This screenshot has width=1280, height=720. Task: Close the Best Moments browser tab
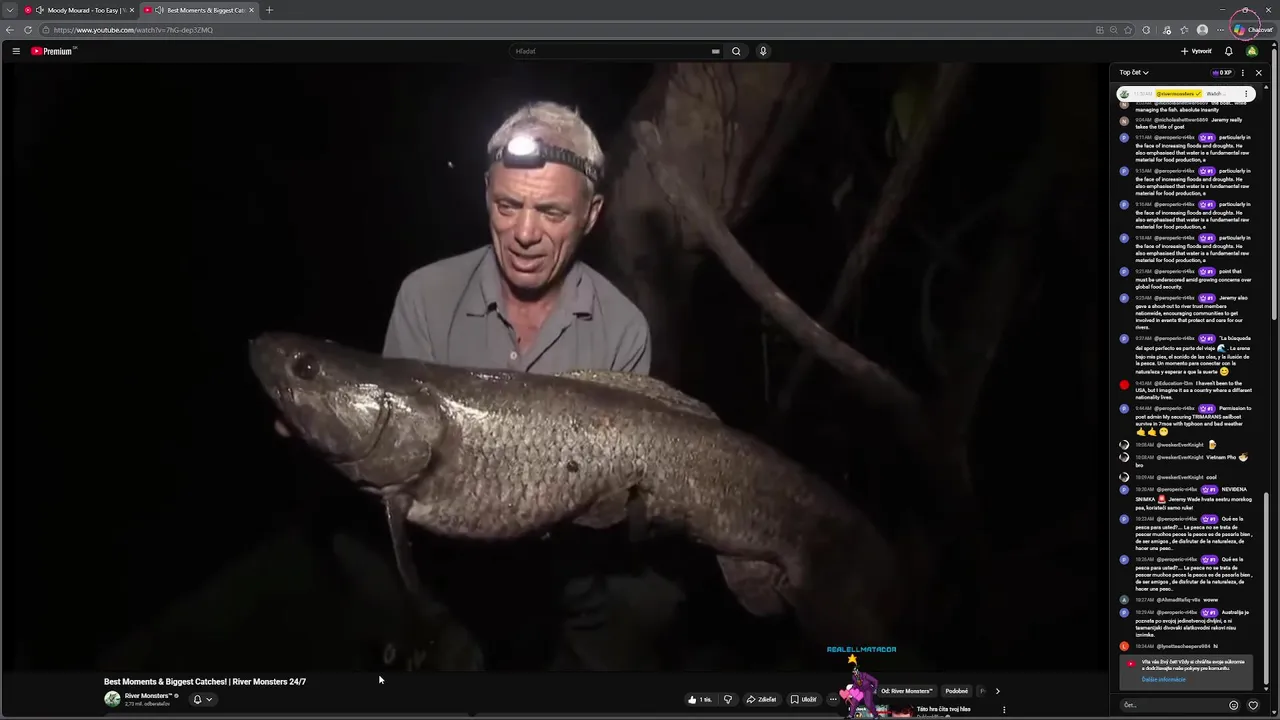(251, 10)
